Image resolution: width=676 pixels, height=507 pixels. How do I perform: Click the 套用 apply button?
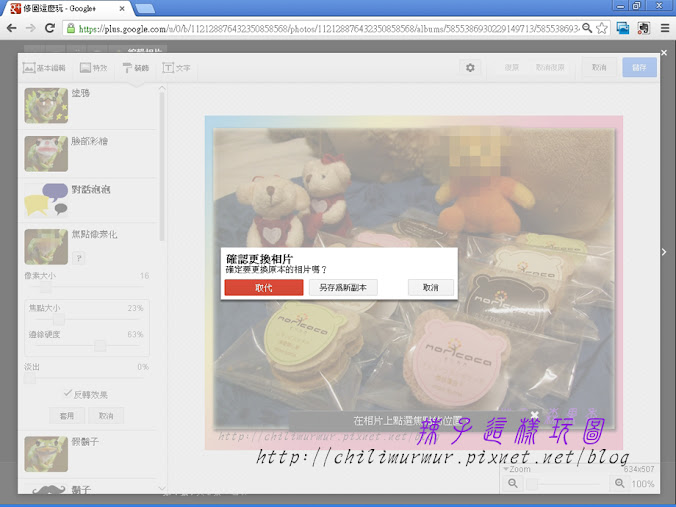click(67, 416)
